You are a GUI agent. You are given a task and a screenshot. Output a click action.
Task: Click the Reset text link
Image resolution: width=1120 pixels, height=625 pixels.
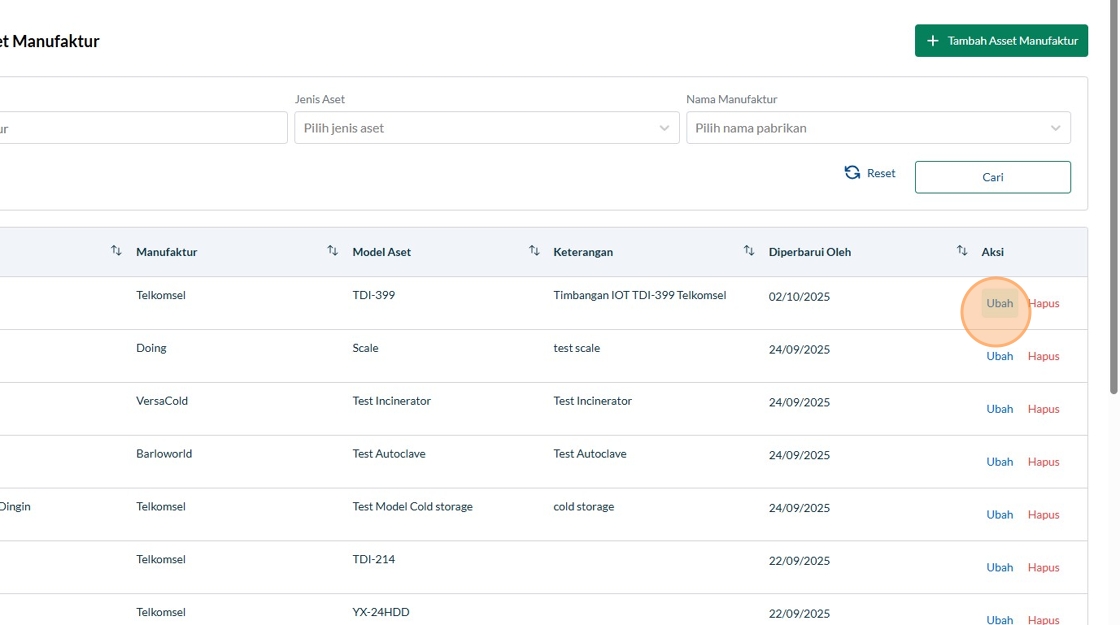point(881,173)
